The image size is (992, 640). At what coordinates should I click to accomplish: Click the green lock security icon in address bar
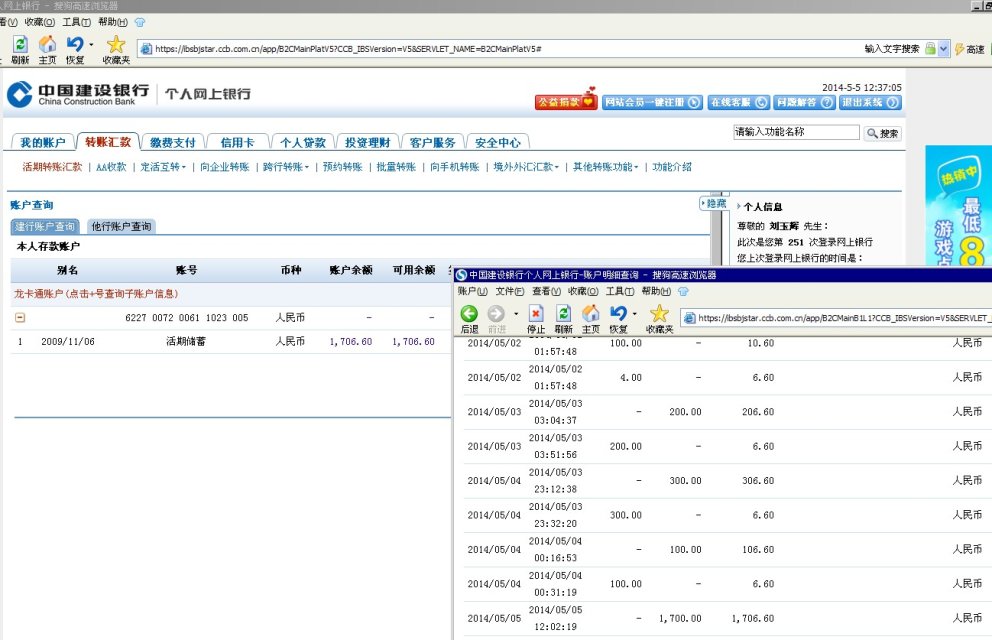[x=930, y=49]
